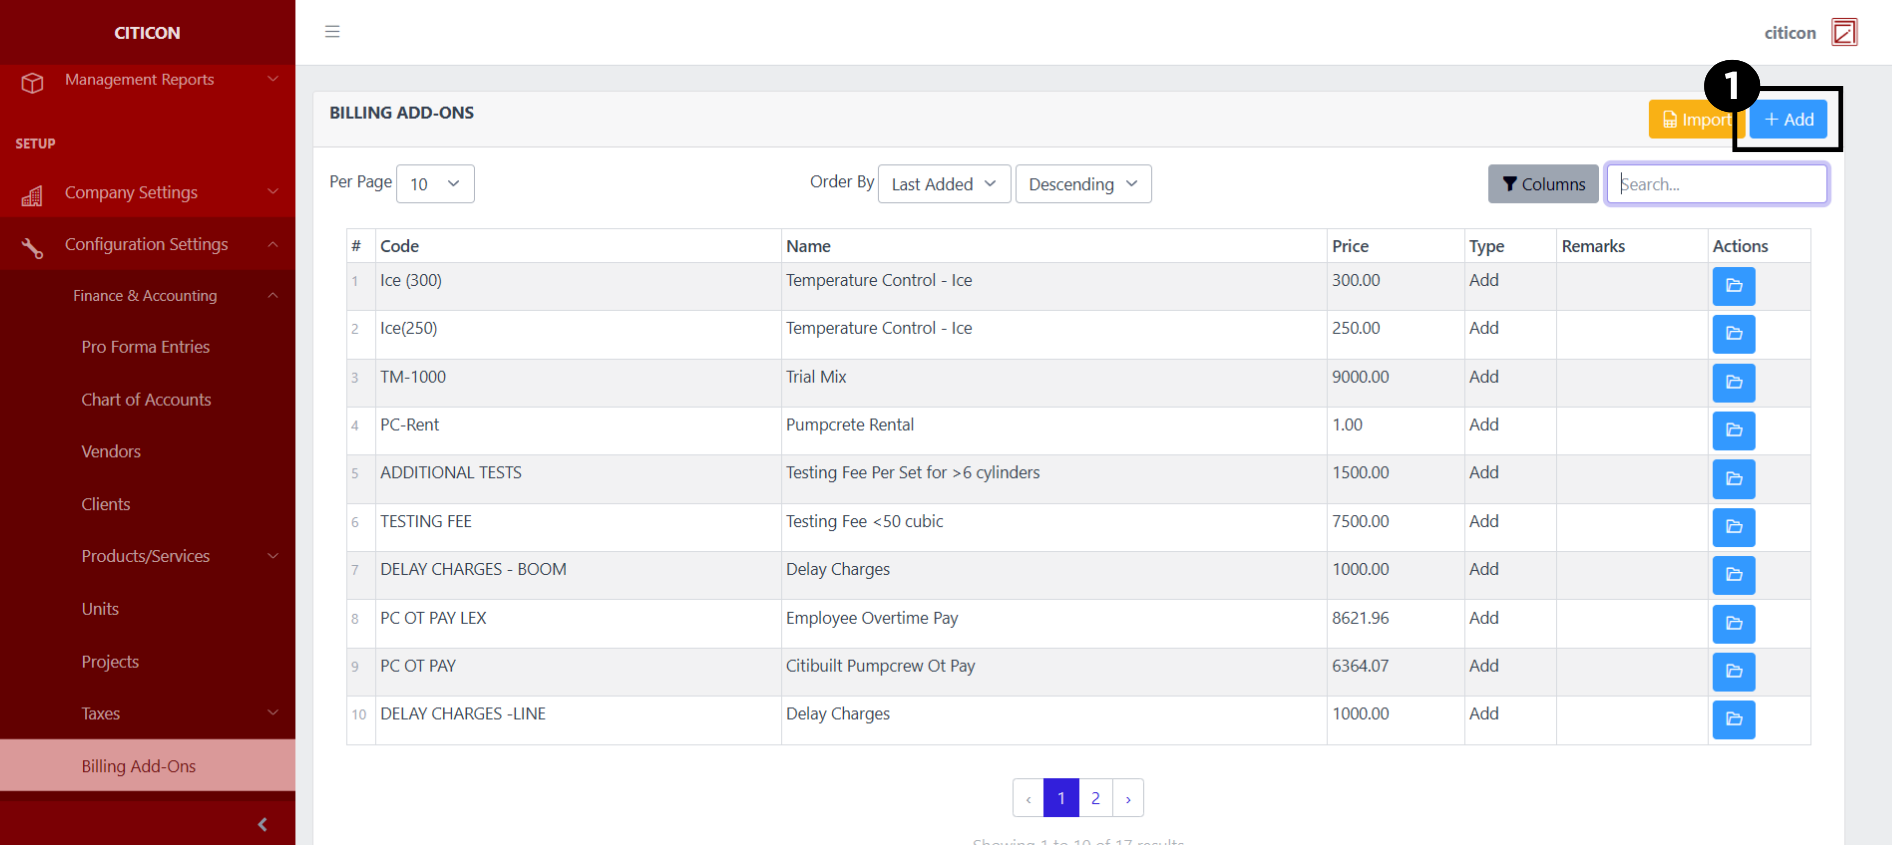Open folder action for PC OT PAY row

(1733, 671)
